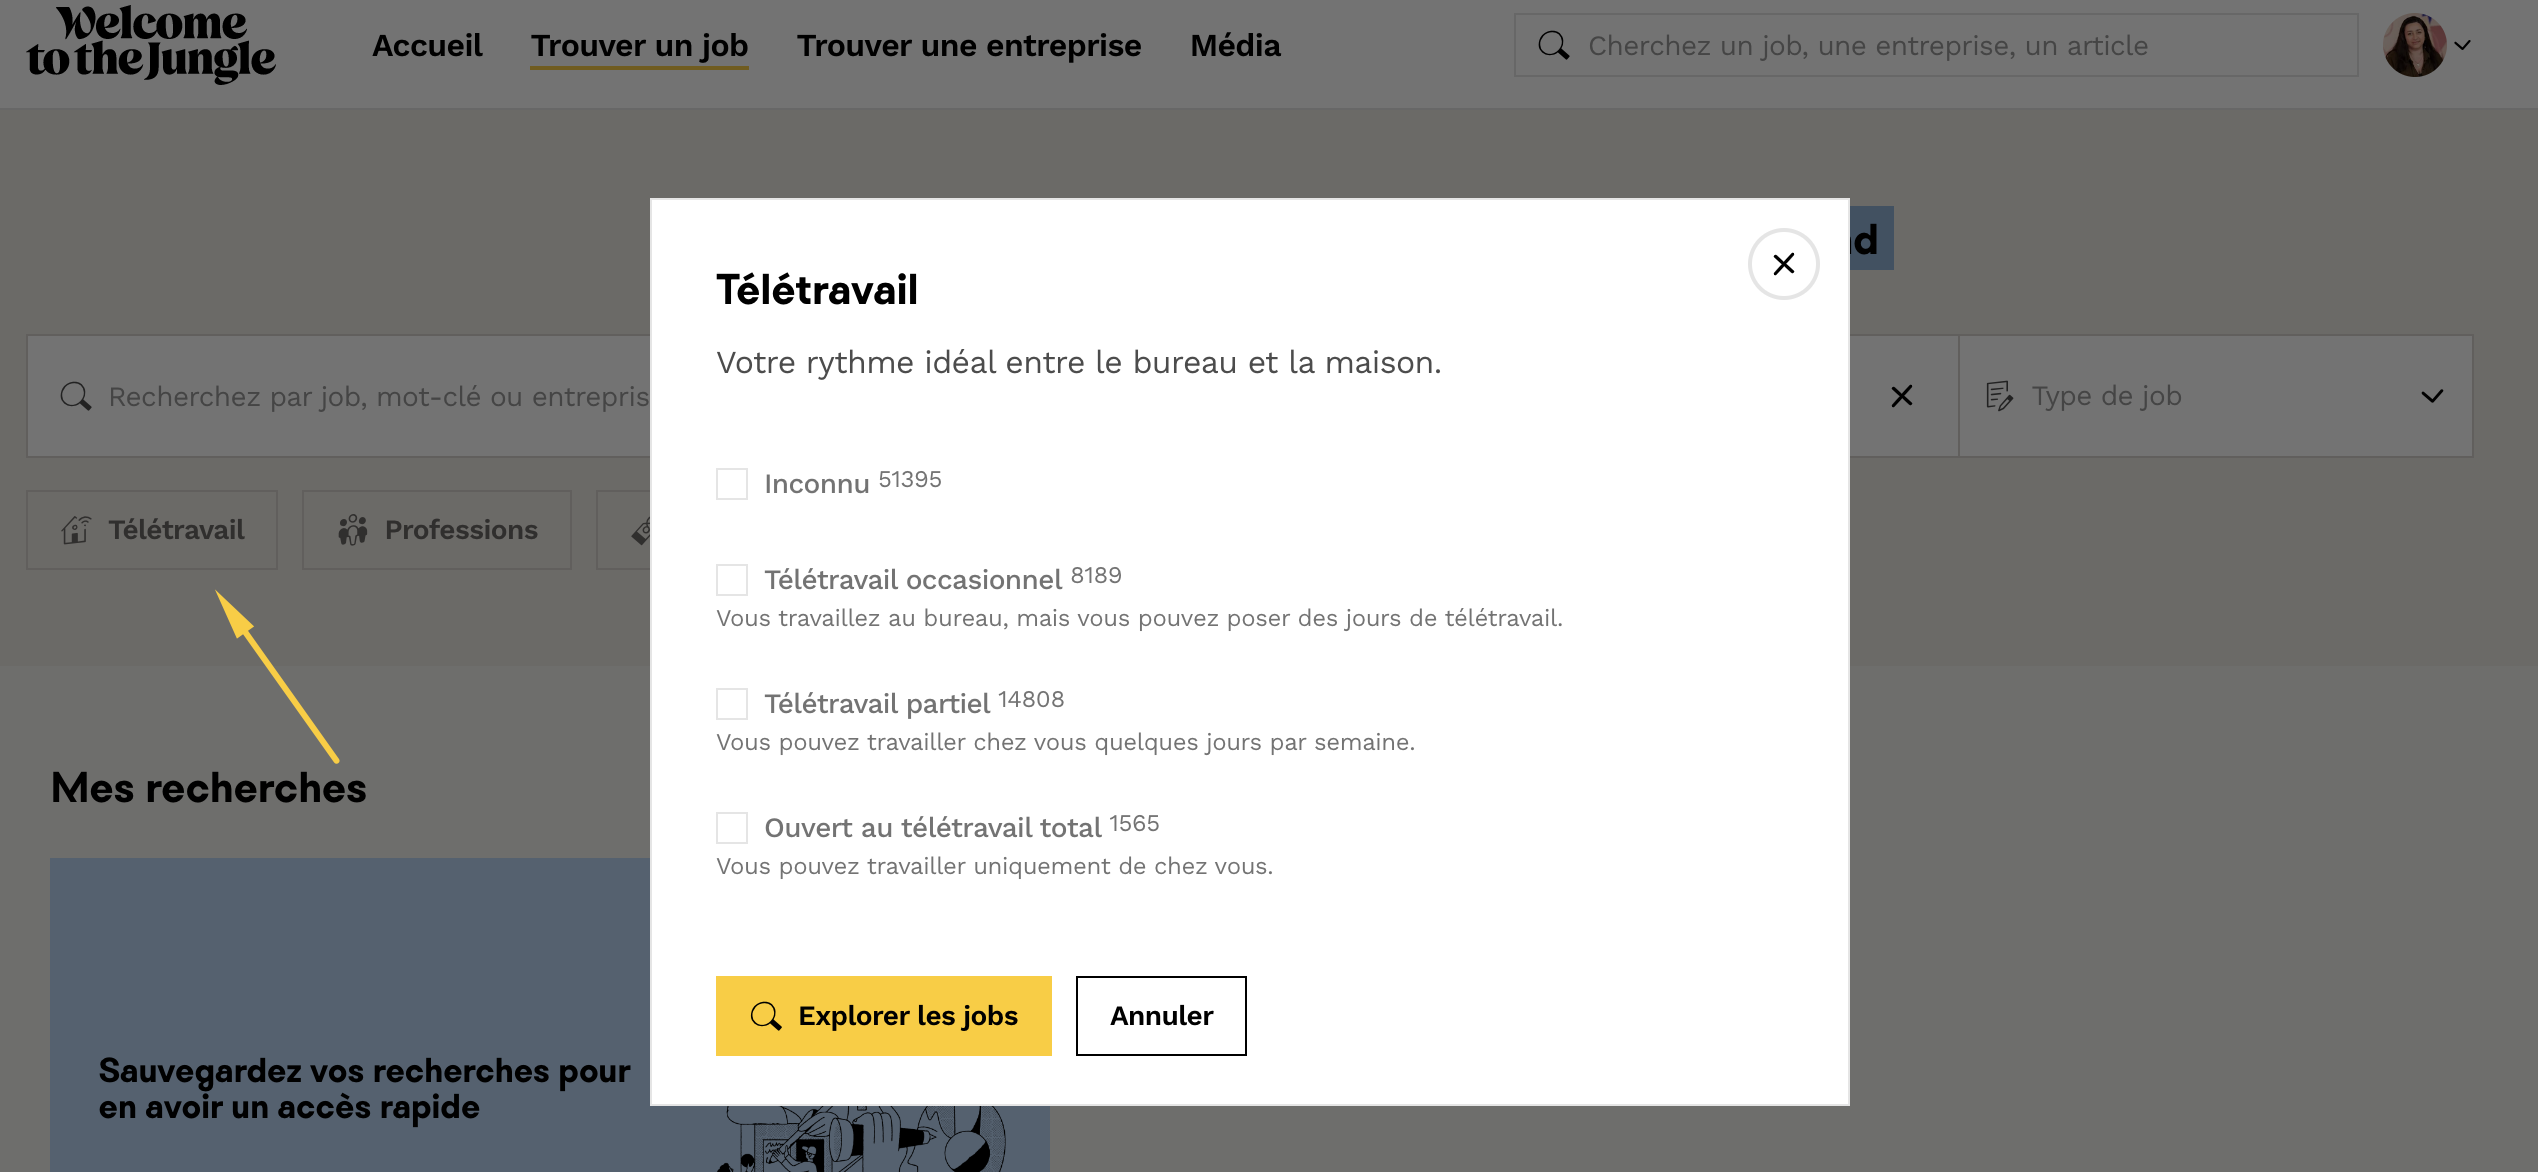Viewport: 2538px width, 1172px height.
Task: Expand the Type de job dropdown
Action: click(x=2432, y=396)
